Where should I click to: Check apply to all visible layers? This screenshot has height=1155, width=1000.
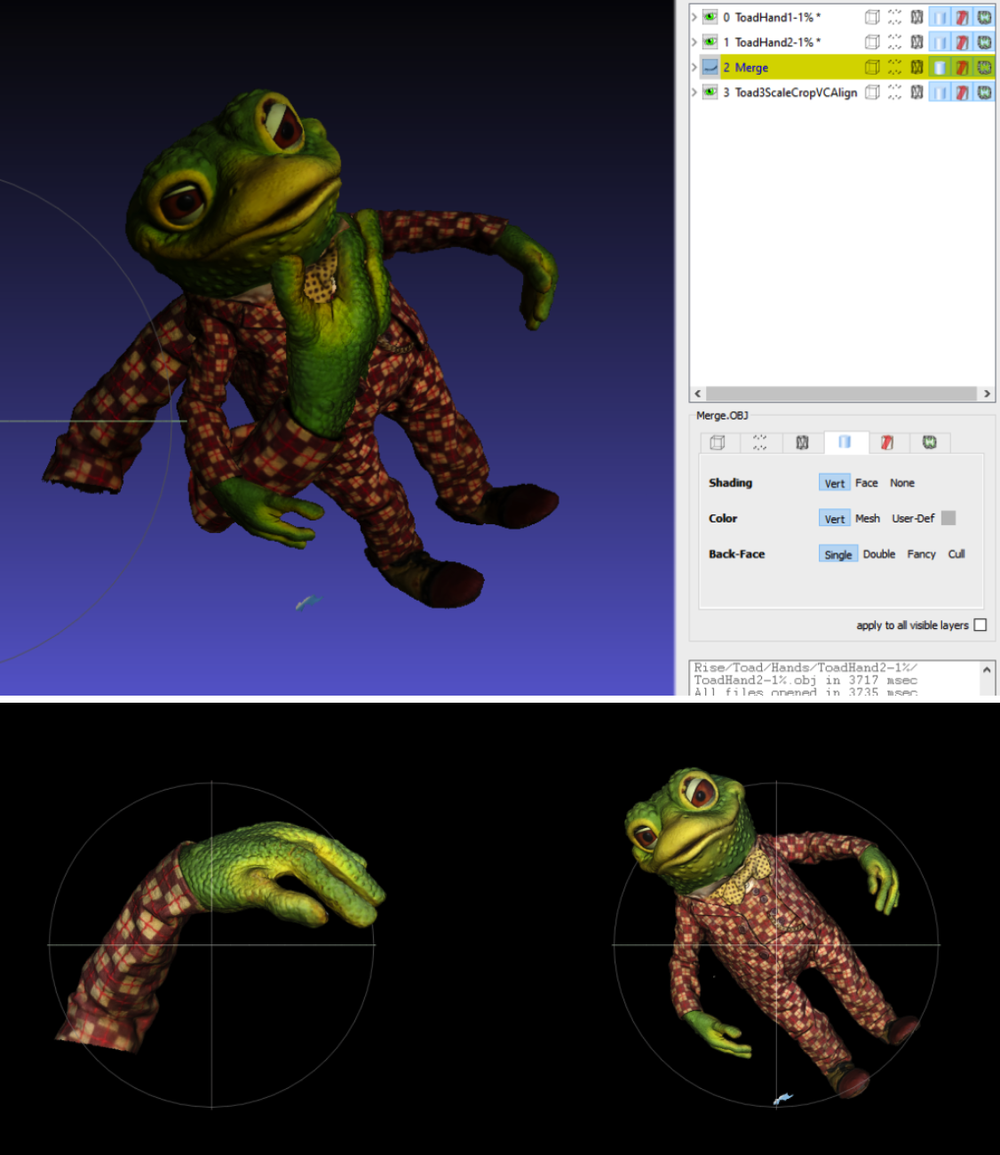[980, 625]
